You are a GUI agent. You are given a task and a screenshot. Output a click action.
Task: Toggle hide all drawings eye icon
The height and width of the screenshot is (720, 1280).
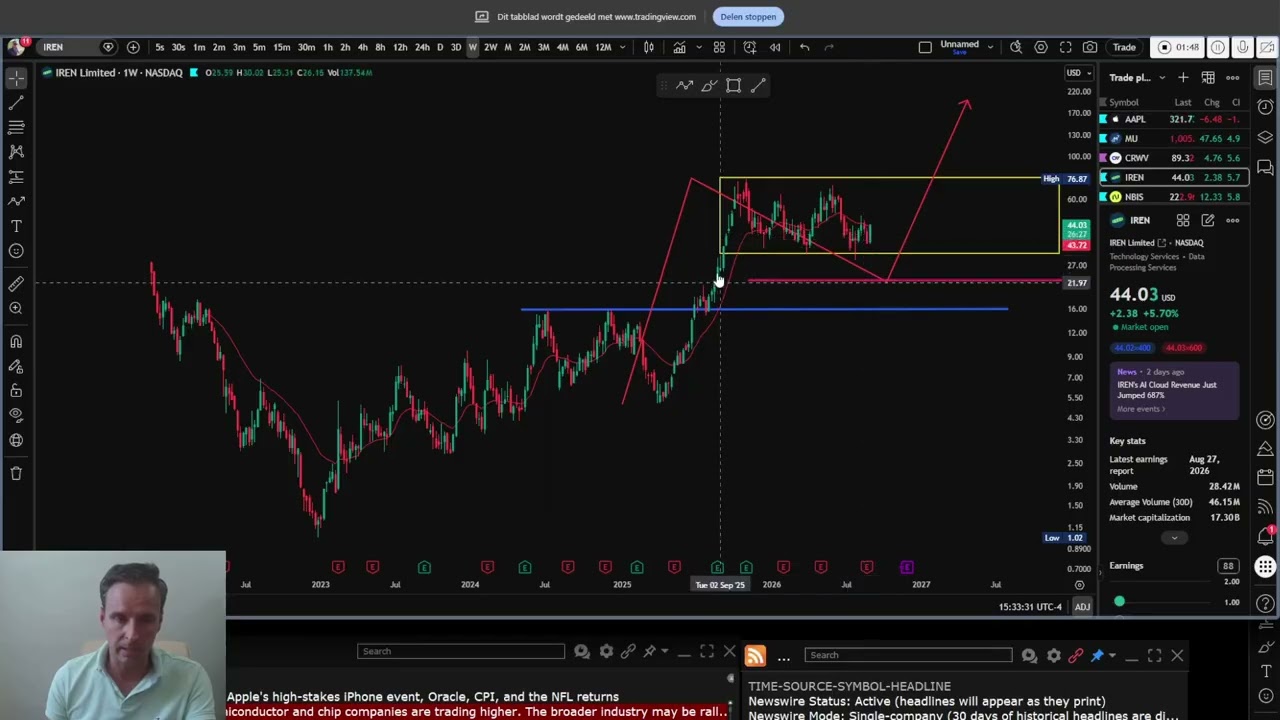pyautogui.click(x=16, y=415)
